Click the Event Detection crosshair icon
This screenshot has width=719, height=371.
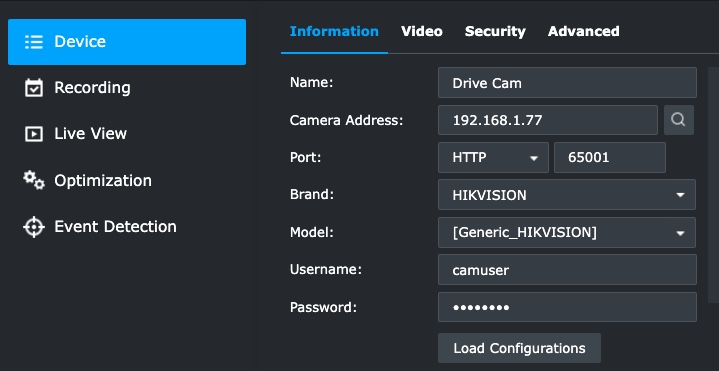34,227
